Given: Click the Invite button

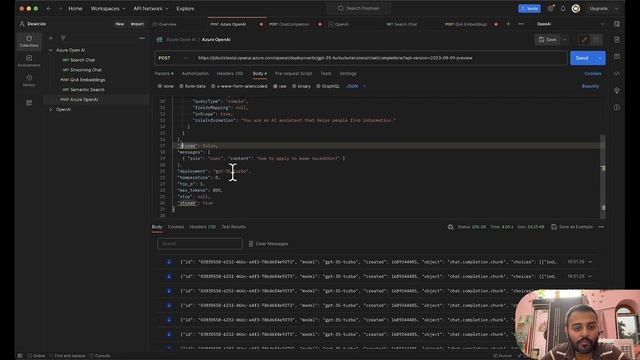Looking at the screenshot, I should 529,9.
